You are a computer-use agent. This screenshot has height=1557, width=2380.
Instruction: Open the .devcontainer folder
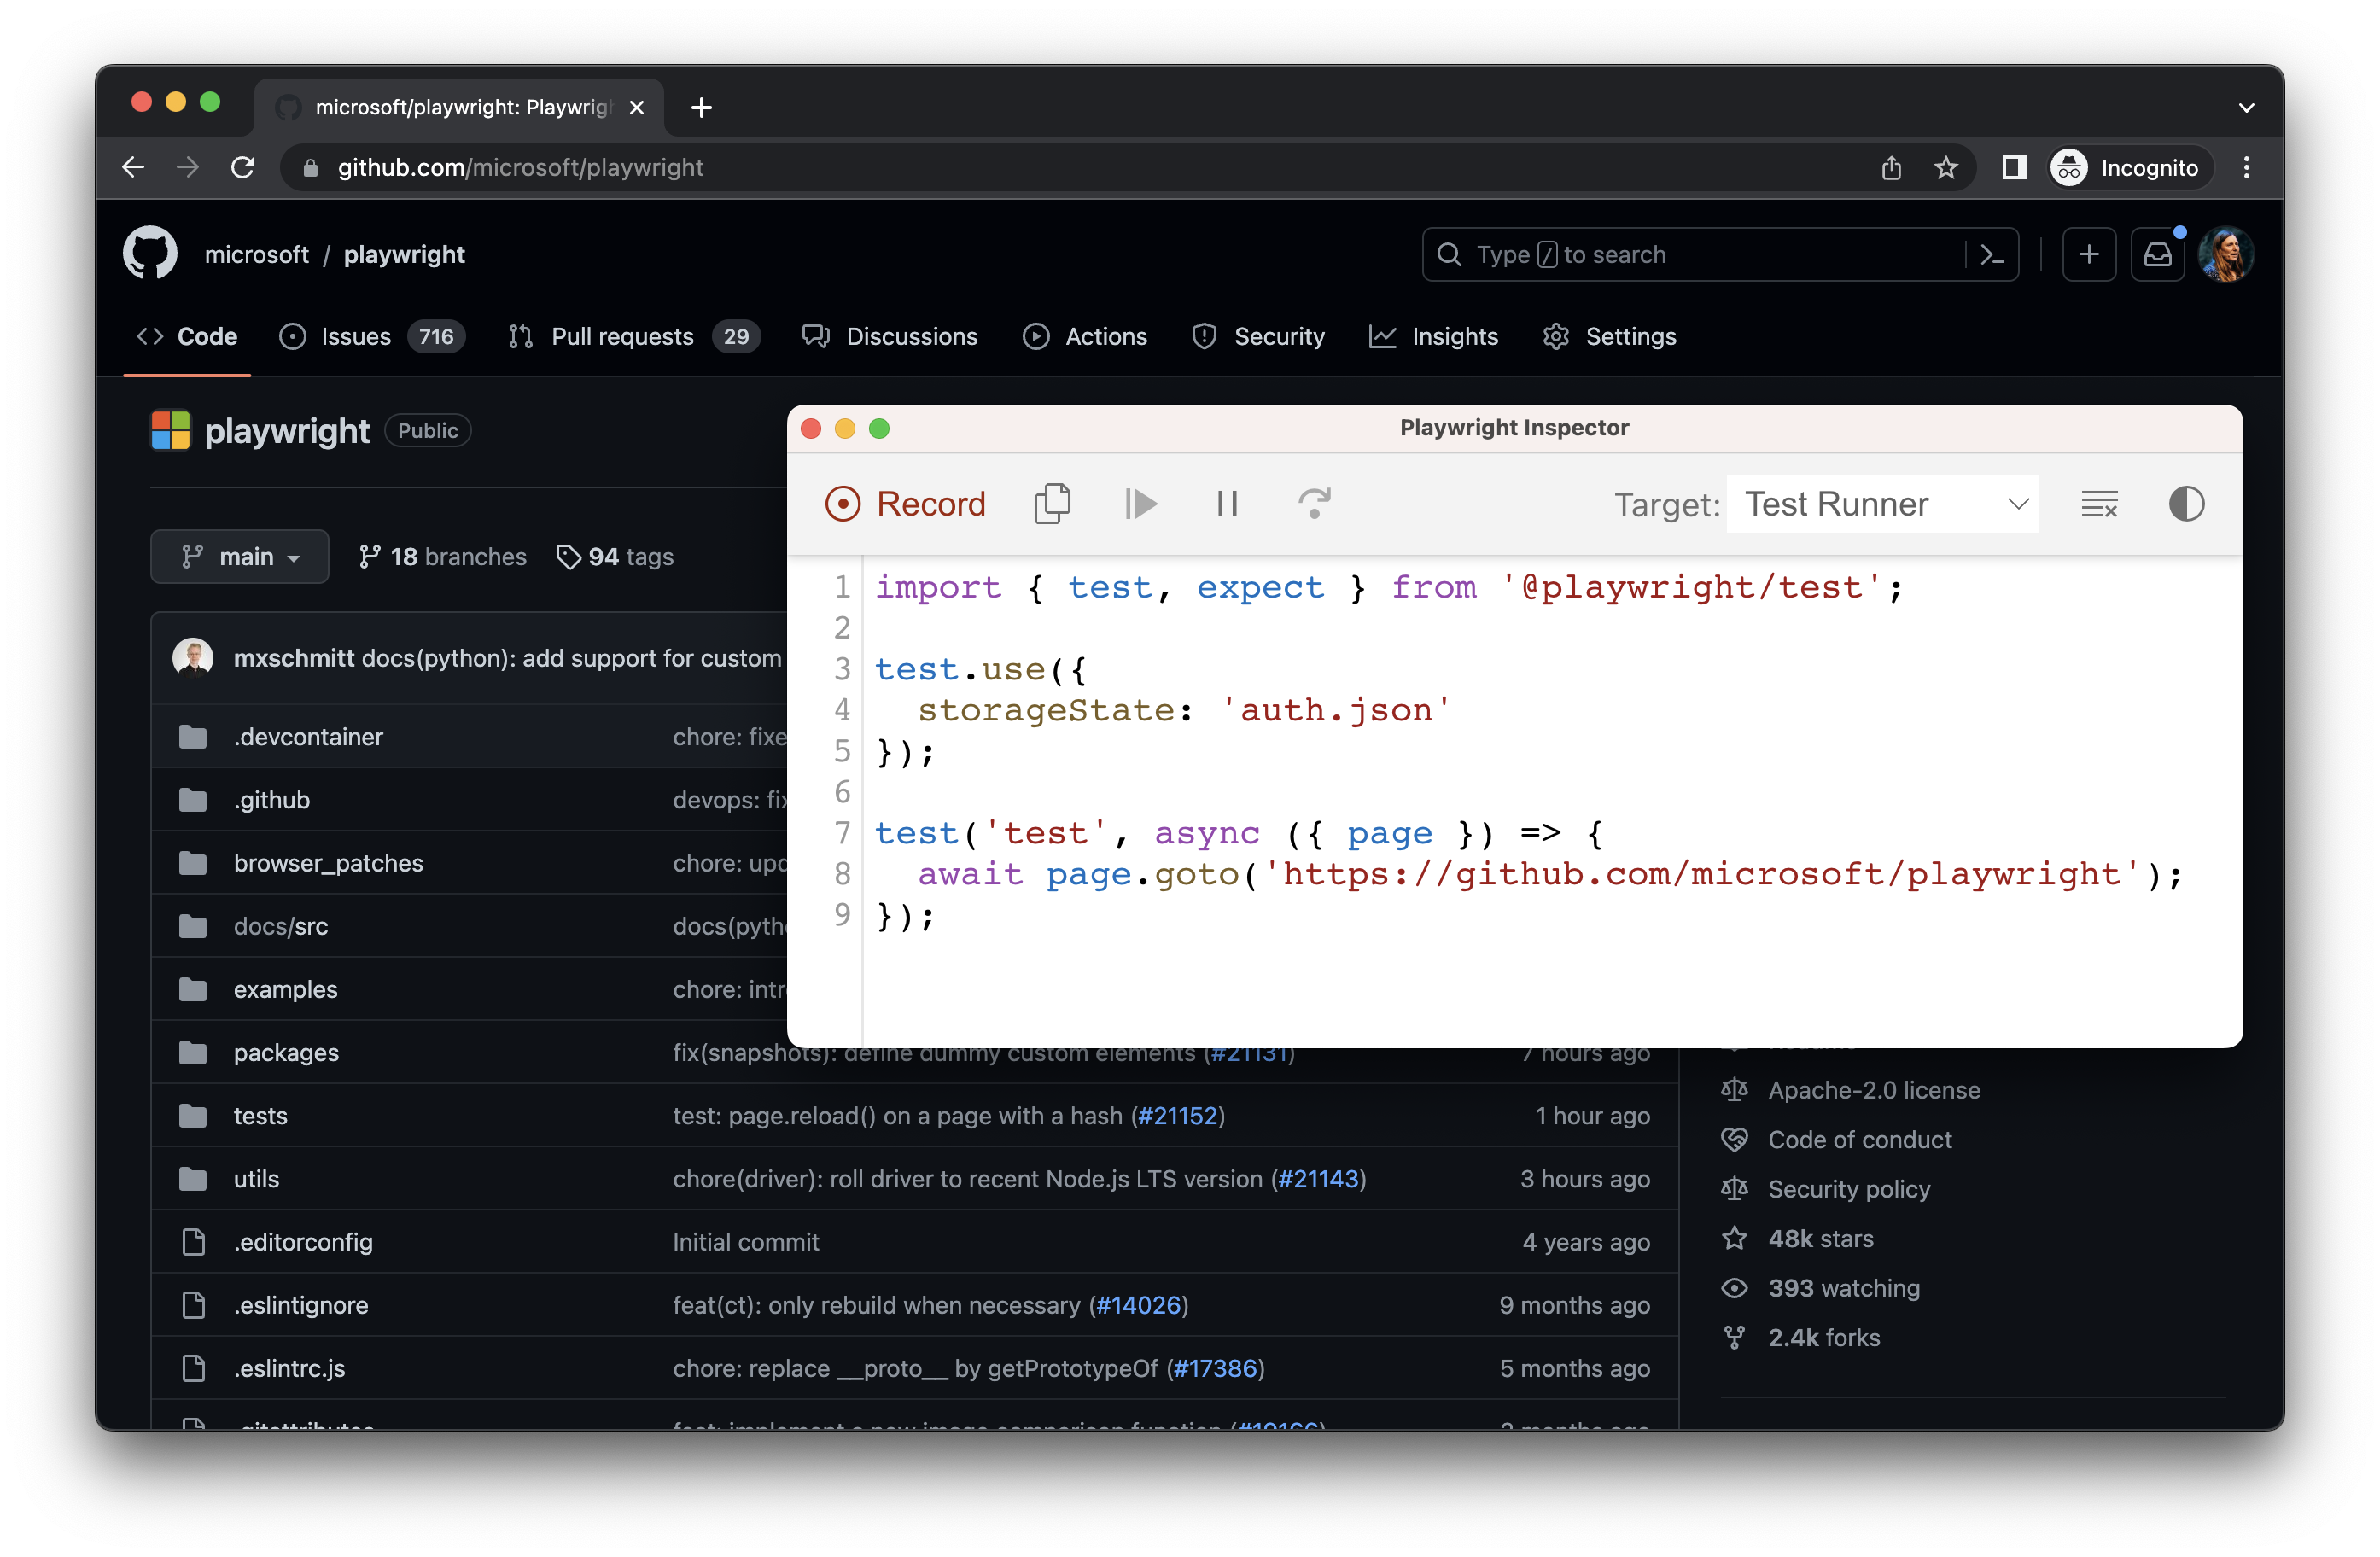[308, 738]
